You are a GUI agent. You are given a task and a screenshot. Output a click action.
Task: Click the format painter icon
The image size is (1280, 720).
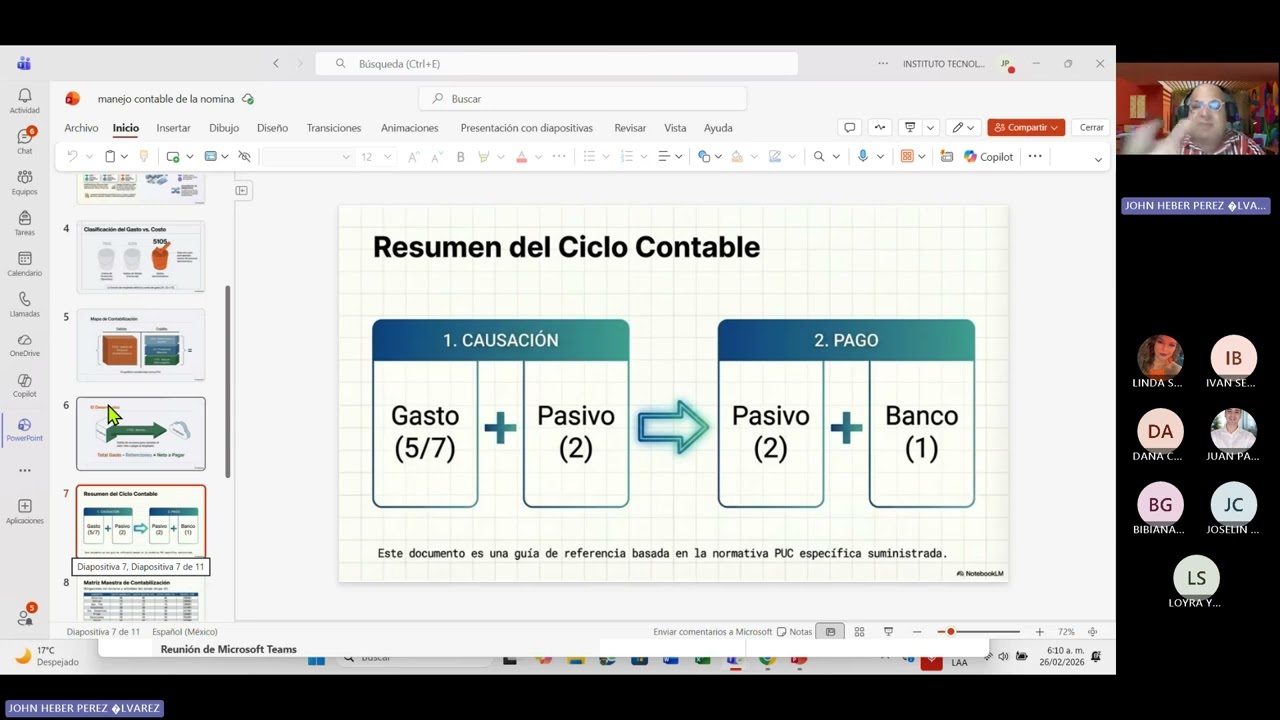(143, 157)
